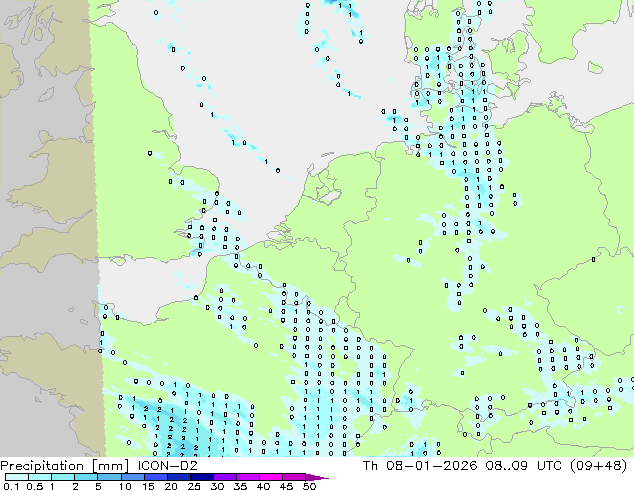Pick the 15–20 mm blue legend swatch
The width and height of the screenshot is (634, 490).
coord(156,477)
